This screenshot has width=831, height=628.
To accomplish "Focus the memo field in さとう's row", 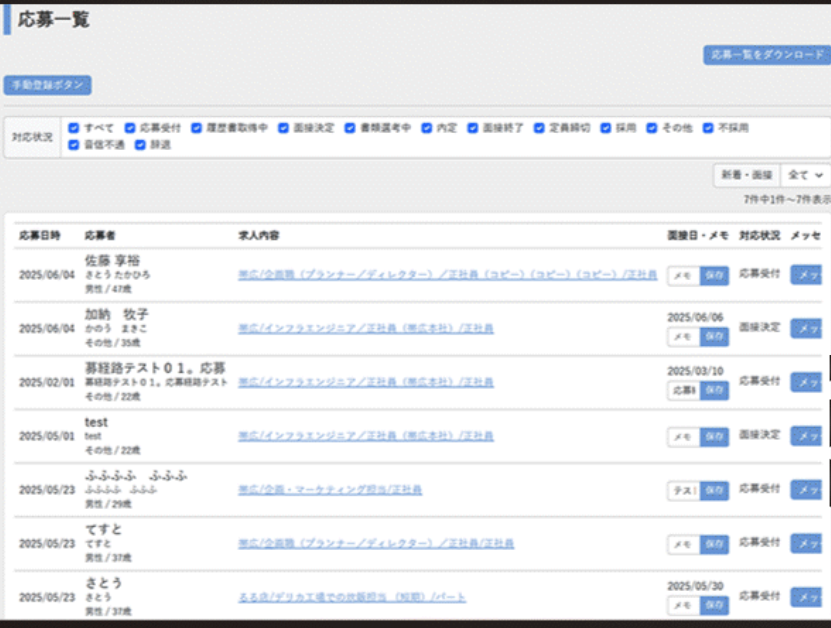I will click(684, 605).
